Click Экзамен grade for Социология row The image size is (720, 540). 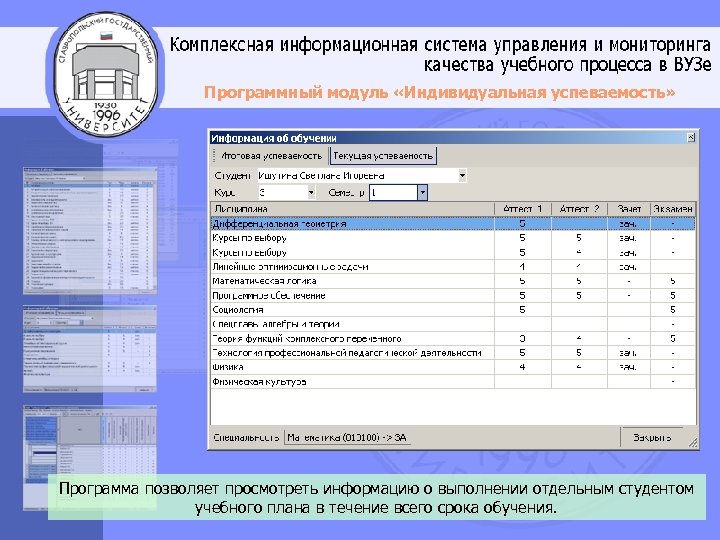673,310
